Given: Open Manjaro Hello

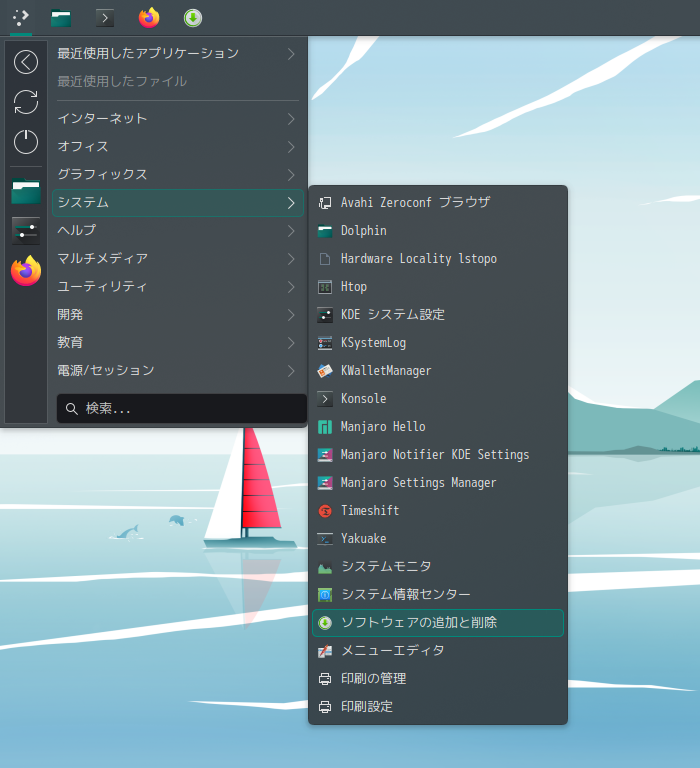Looking at the screenshot, I should [438, 427].
